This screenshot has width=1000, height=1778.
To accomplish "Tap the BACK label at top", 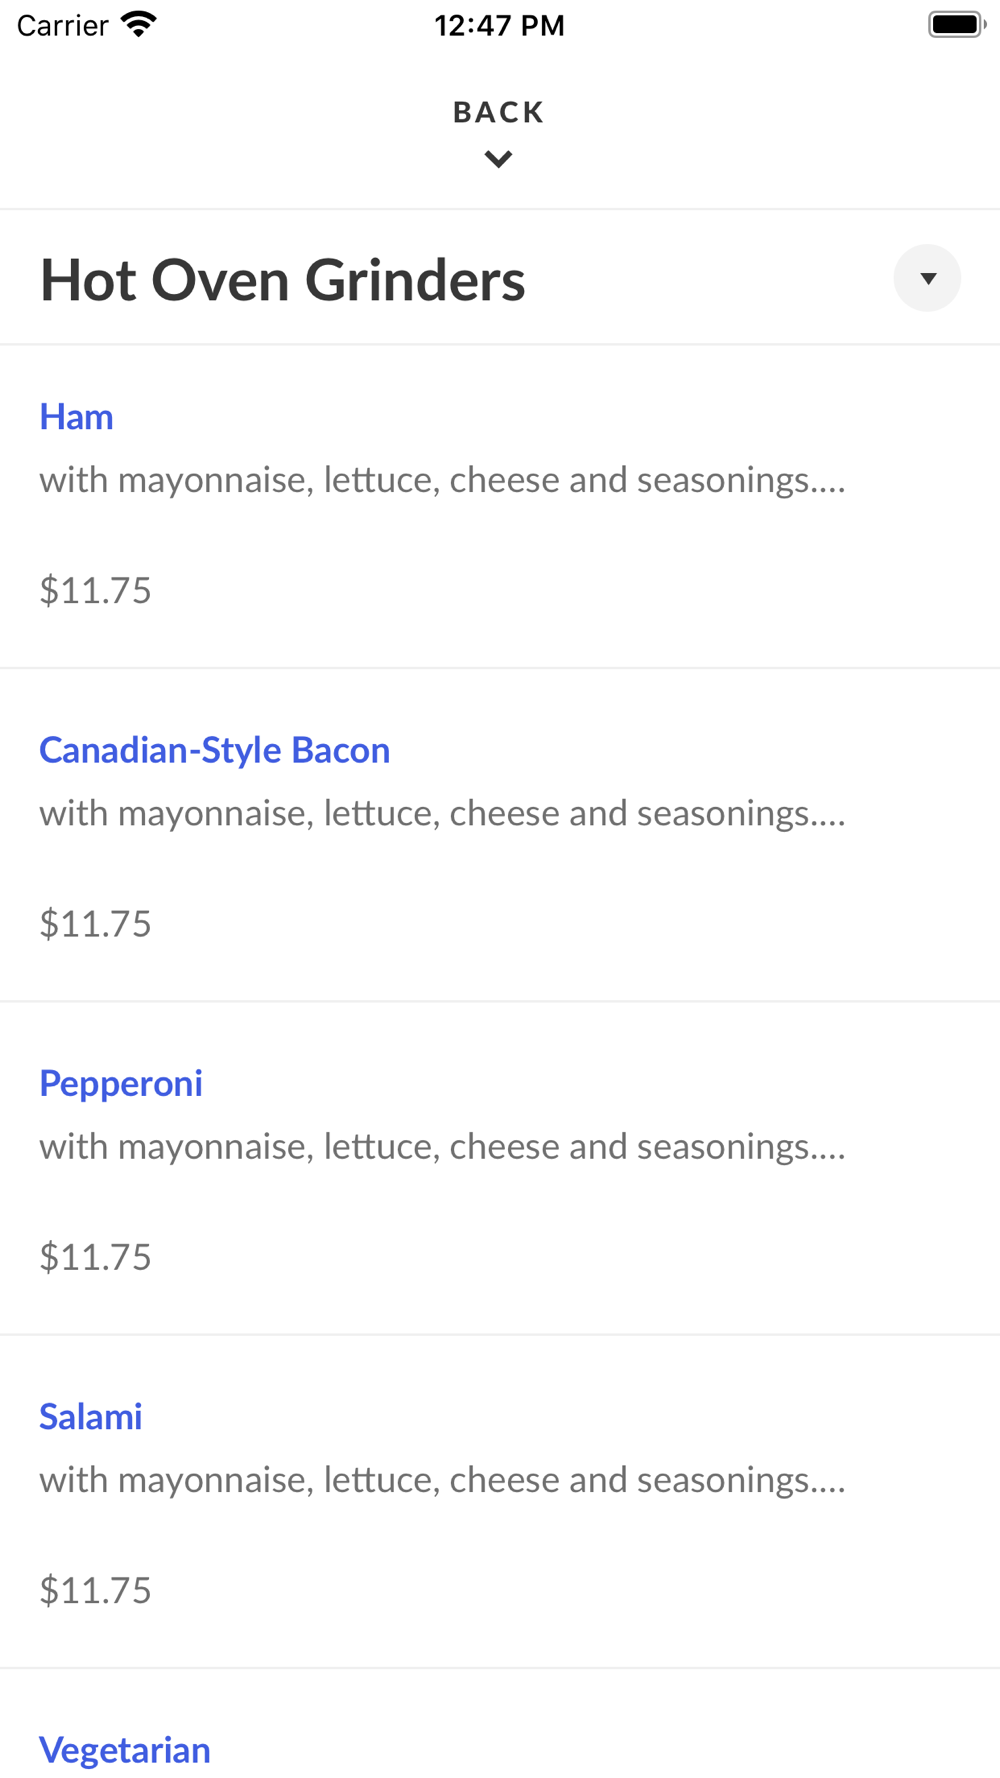I will (498, 112).
